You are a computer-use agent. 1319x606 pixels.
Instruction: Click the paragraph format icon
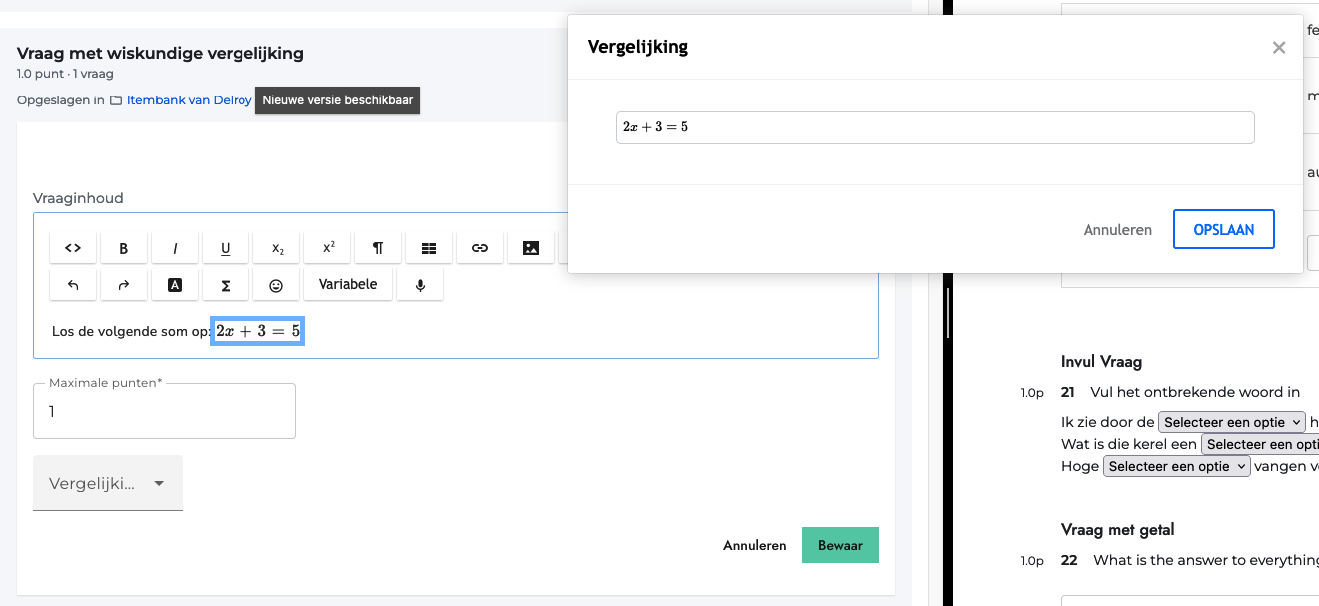coord(378,248)
